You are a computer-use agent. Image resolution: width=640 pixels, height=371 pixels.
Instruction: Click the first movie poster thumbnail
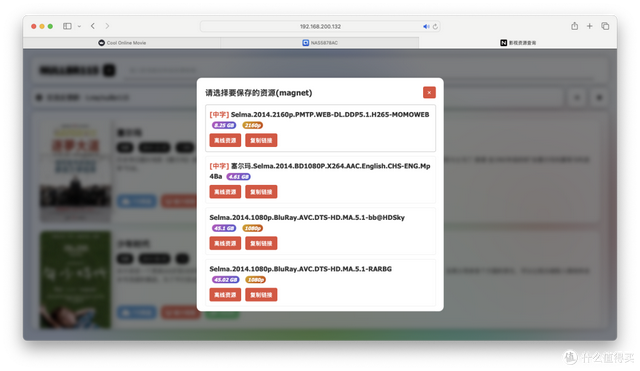coord(75,171)
